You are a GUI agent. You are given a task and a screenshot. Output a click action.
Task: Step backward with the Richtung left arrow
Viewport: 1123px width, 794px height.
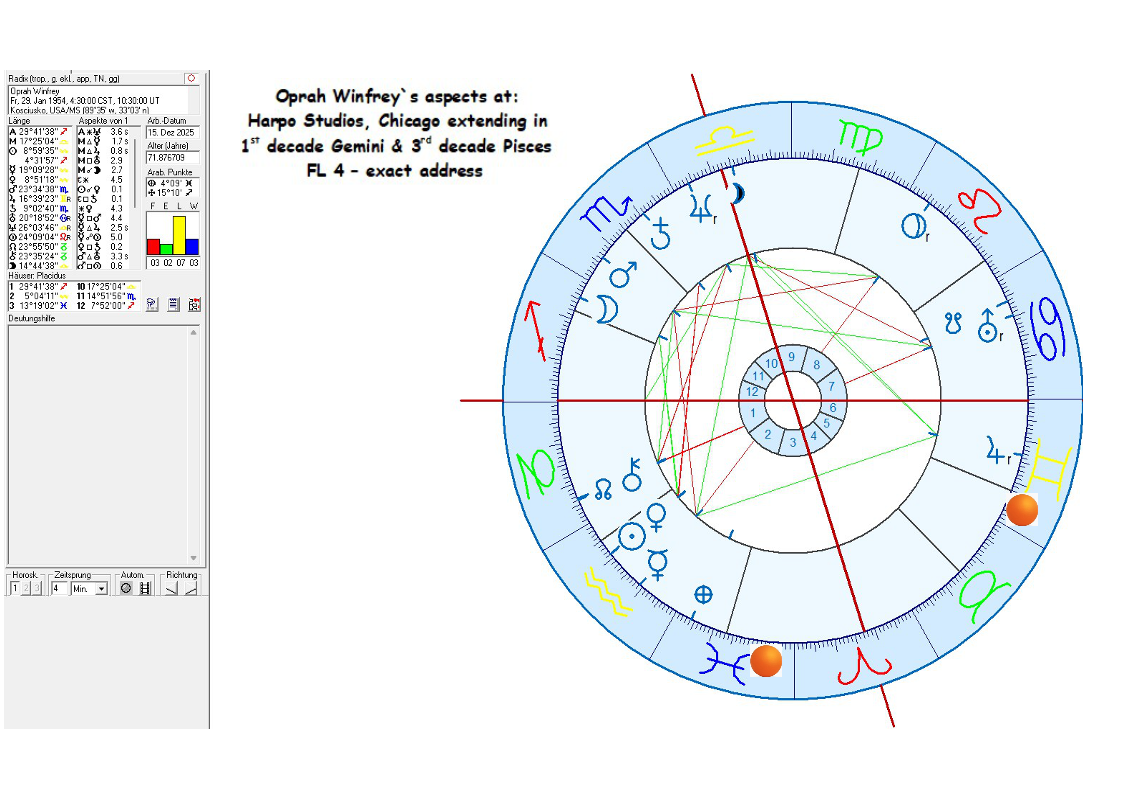171,589
